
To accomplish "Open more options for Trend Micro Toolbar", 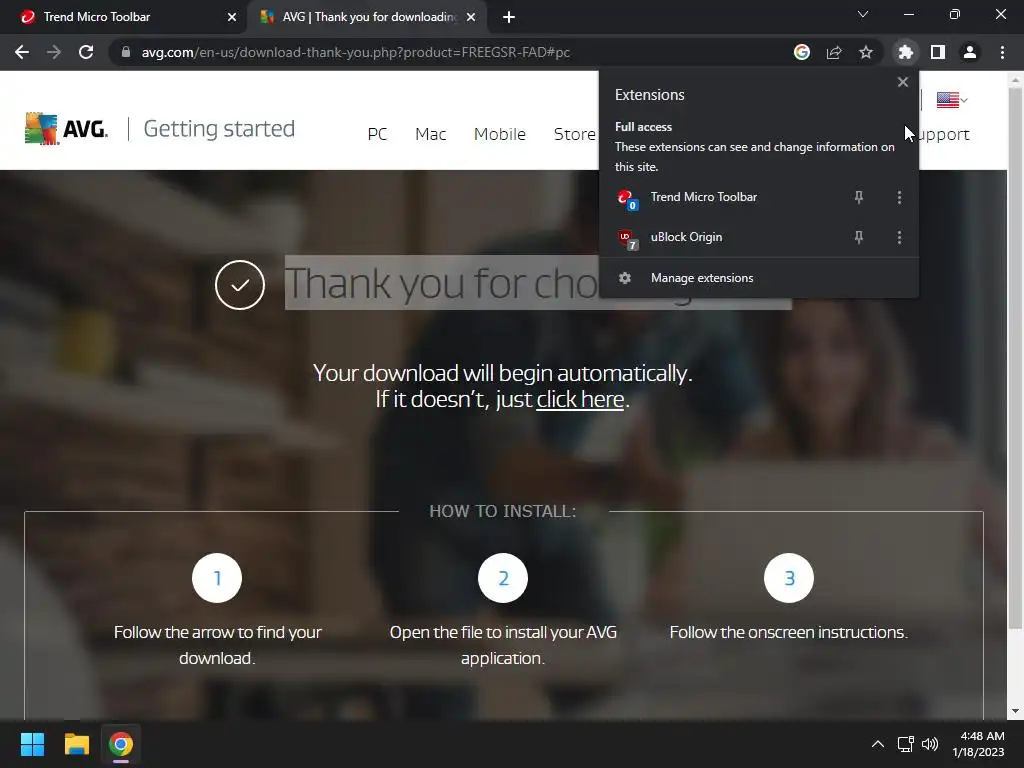I will (x=899, y=197).
